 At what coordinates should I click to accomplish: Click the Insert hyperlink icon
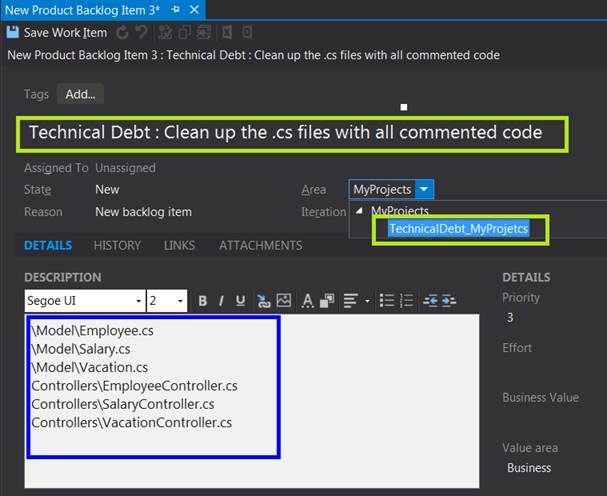(x=263, y=301)
